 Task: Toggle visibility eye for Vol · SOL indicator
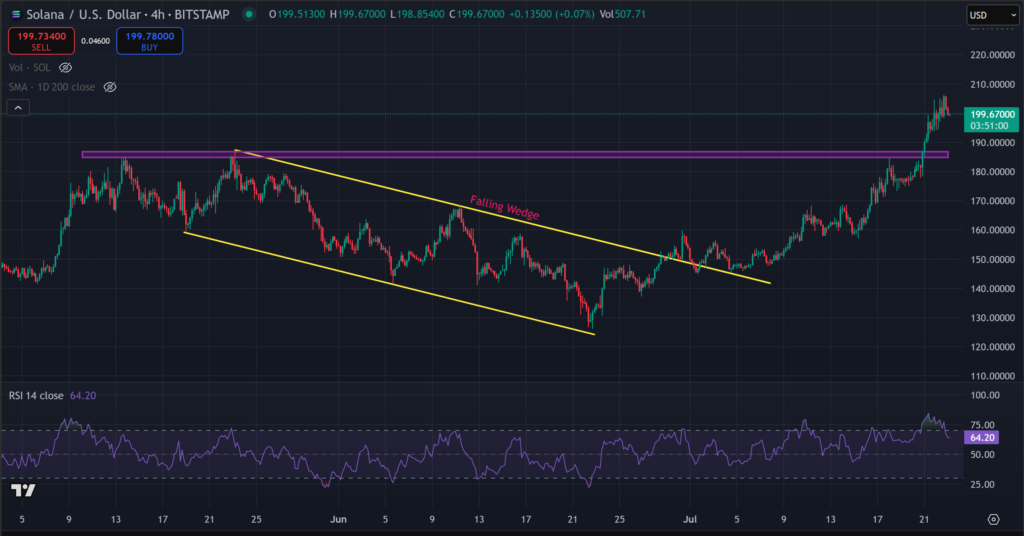pyautogui.click(x=65, y=67)
